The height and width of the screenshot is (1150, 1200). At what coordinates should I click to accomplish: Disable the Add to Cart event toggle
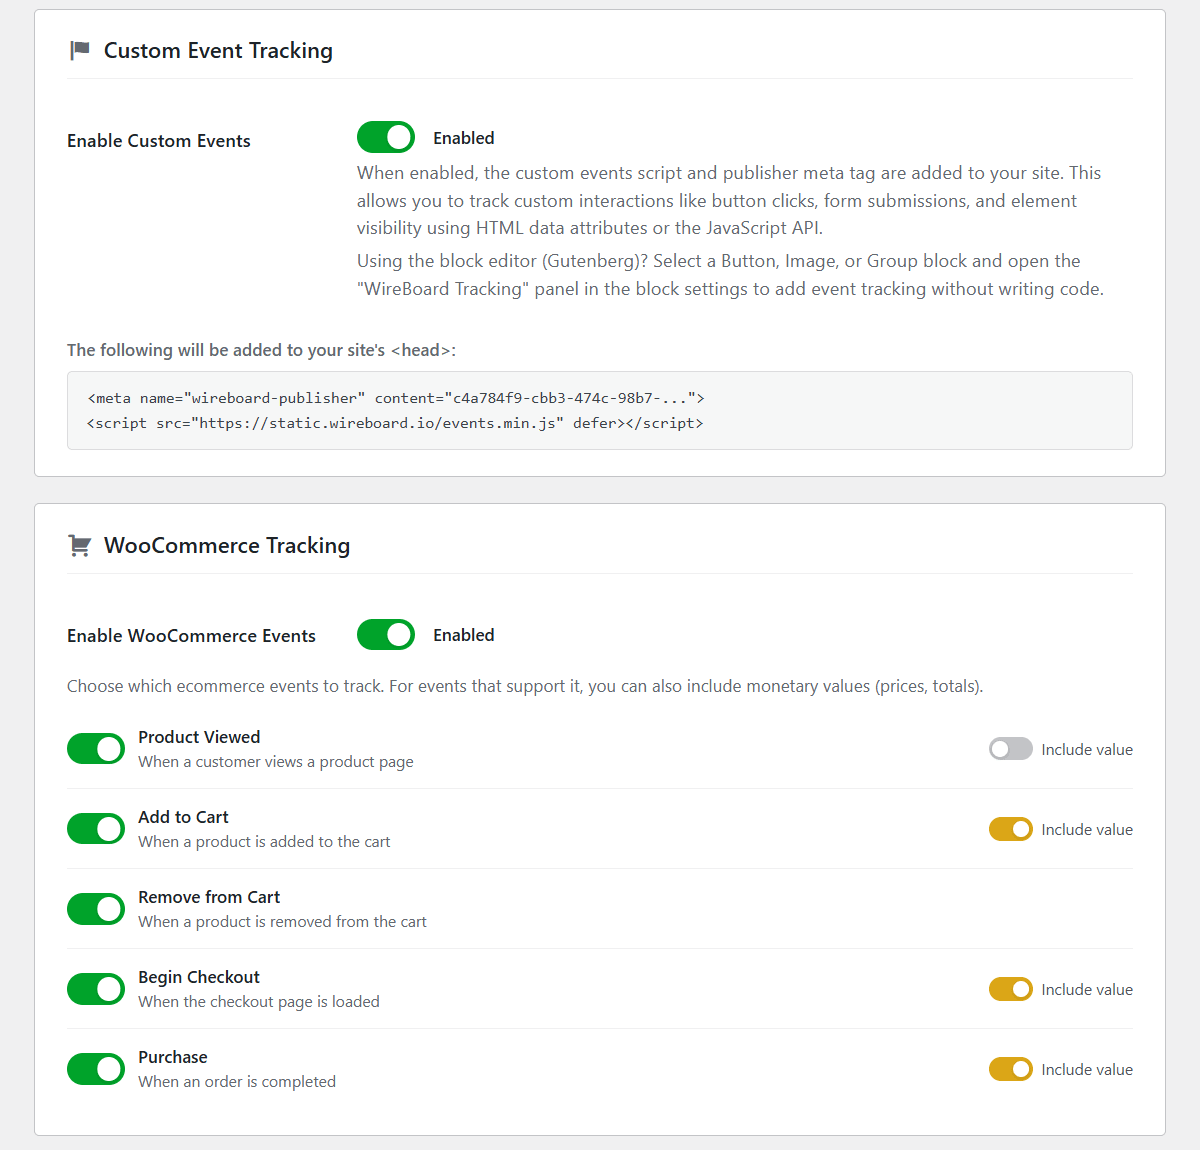pyautogui.click(x=96, y=828)
